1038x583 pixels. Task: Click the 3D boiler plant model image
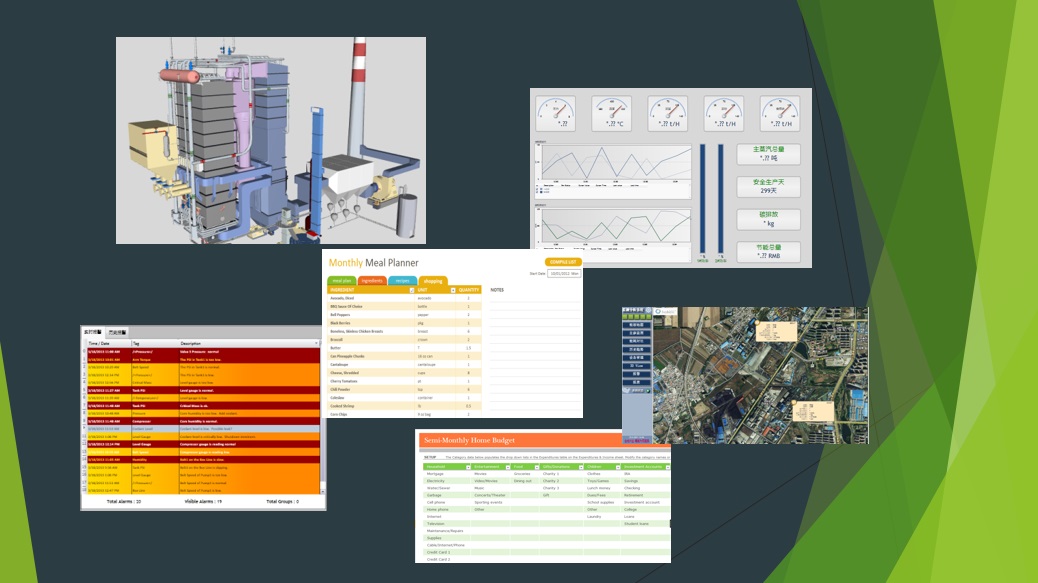pos(270,140)
